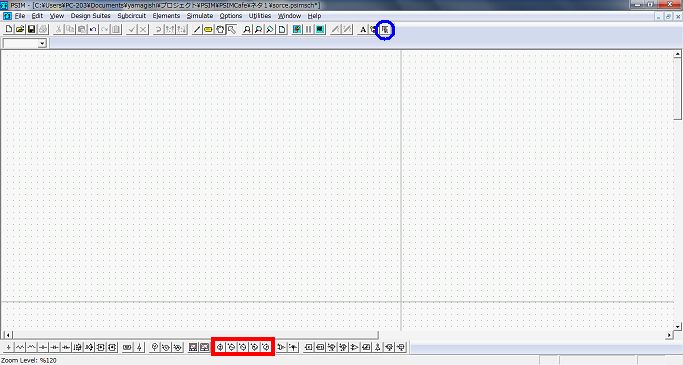Click the Open file folder icon
This screenshot has height=365, width=683.
tap(20, 30)
